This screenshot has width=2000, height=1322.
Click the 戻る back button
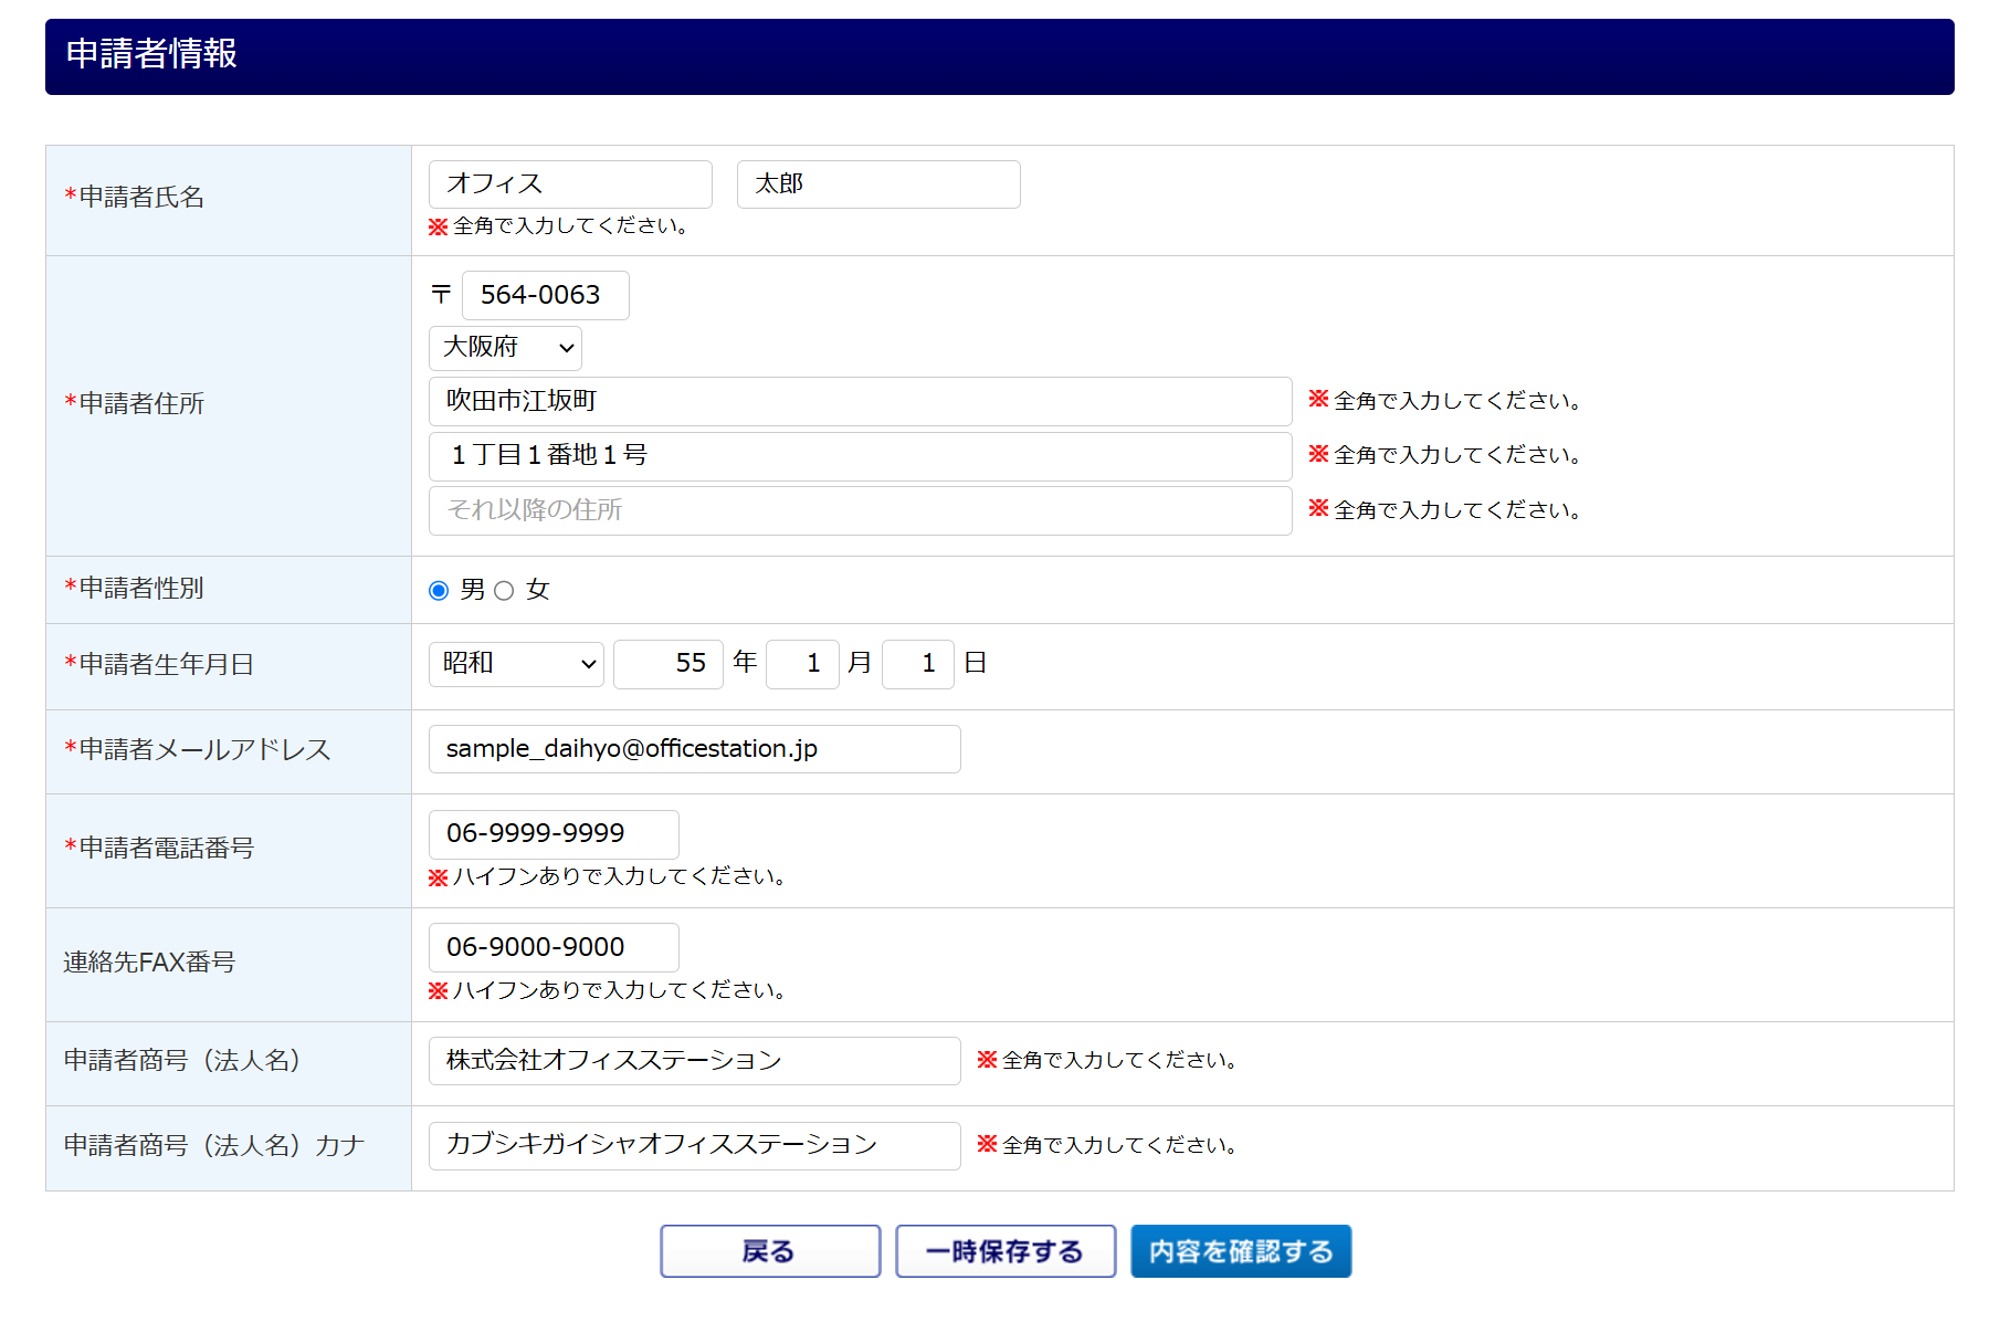click(x=769, y=1250)
